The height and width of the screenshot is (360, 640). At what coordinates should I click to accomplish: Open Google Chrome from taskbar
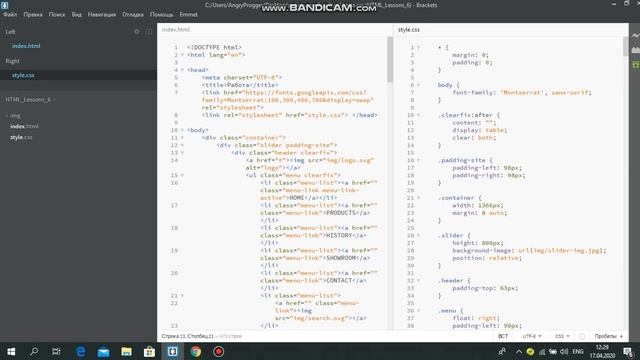[x=196, y=351]
